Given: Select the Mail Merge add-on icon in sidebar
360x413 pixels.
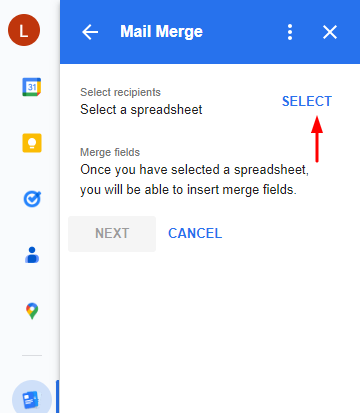Looking at the screenshot, I should coord(32,398).
